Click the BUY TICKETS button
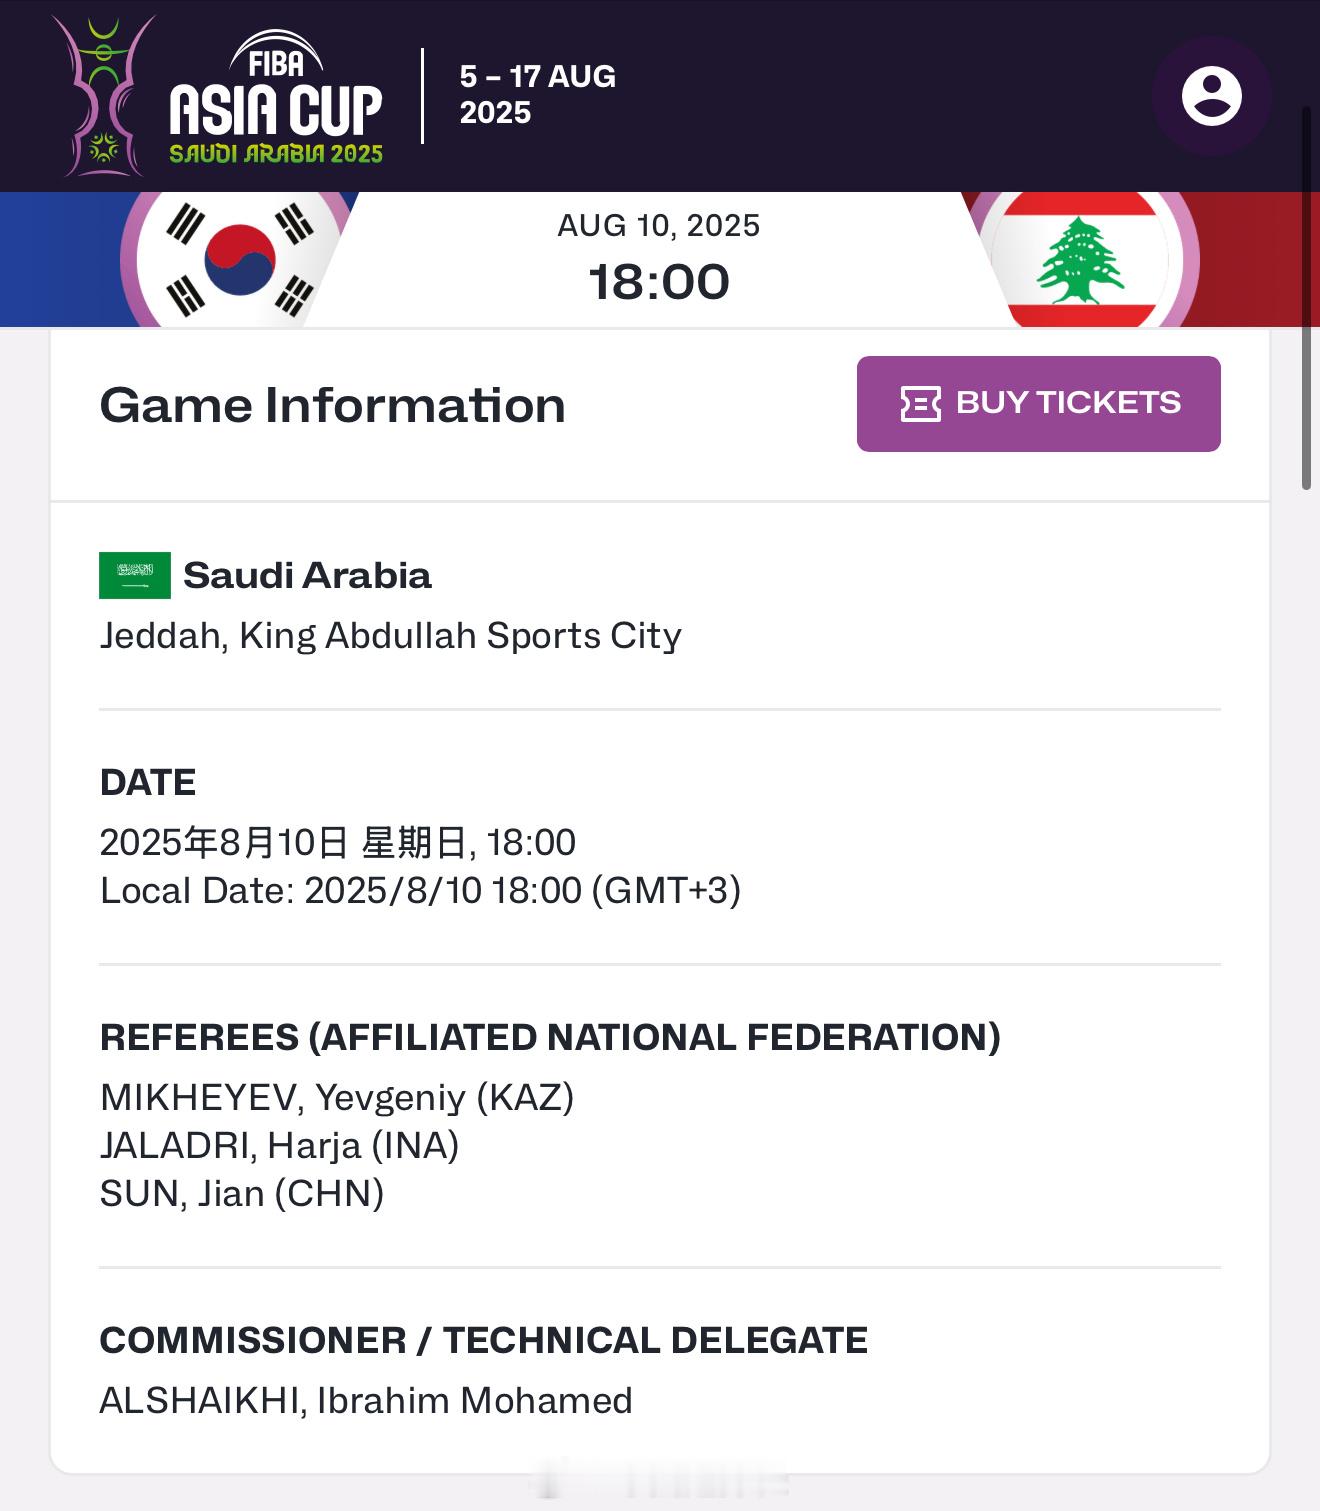The image size is (1320, 1511). [x=1038, y=403]
